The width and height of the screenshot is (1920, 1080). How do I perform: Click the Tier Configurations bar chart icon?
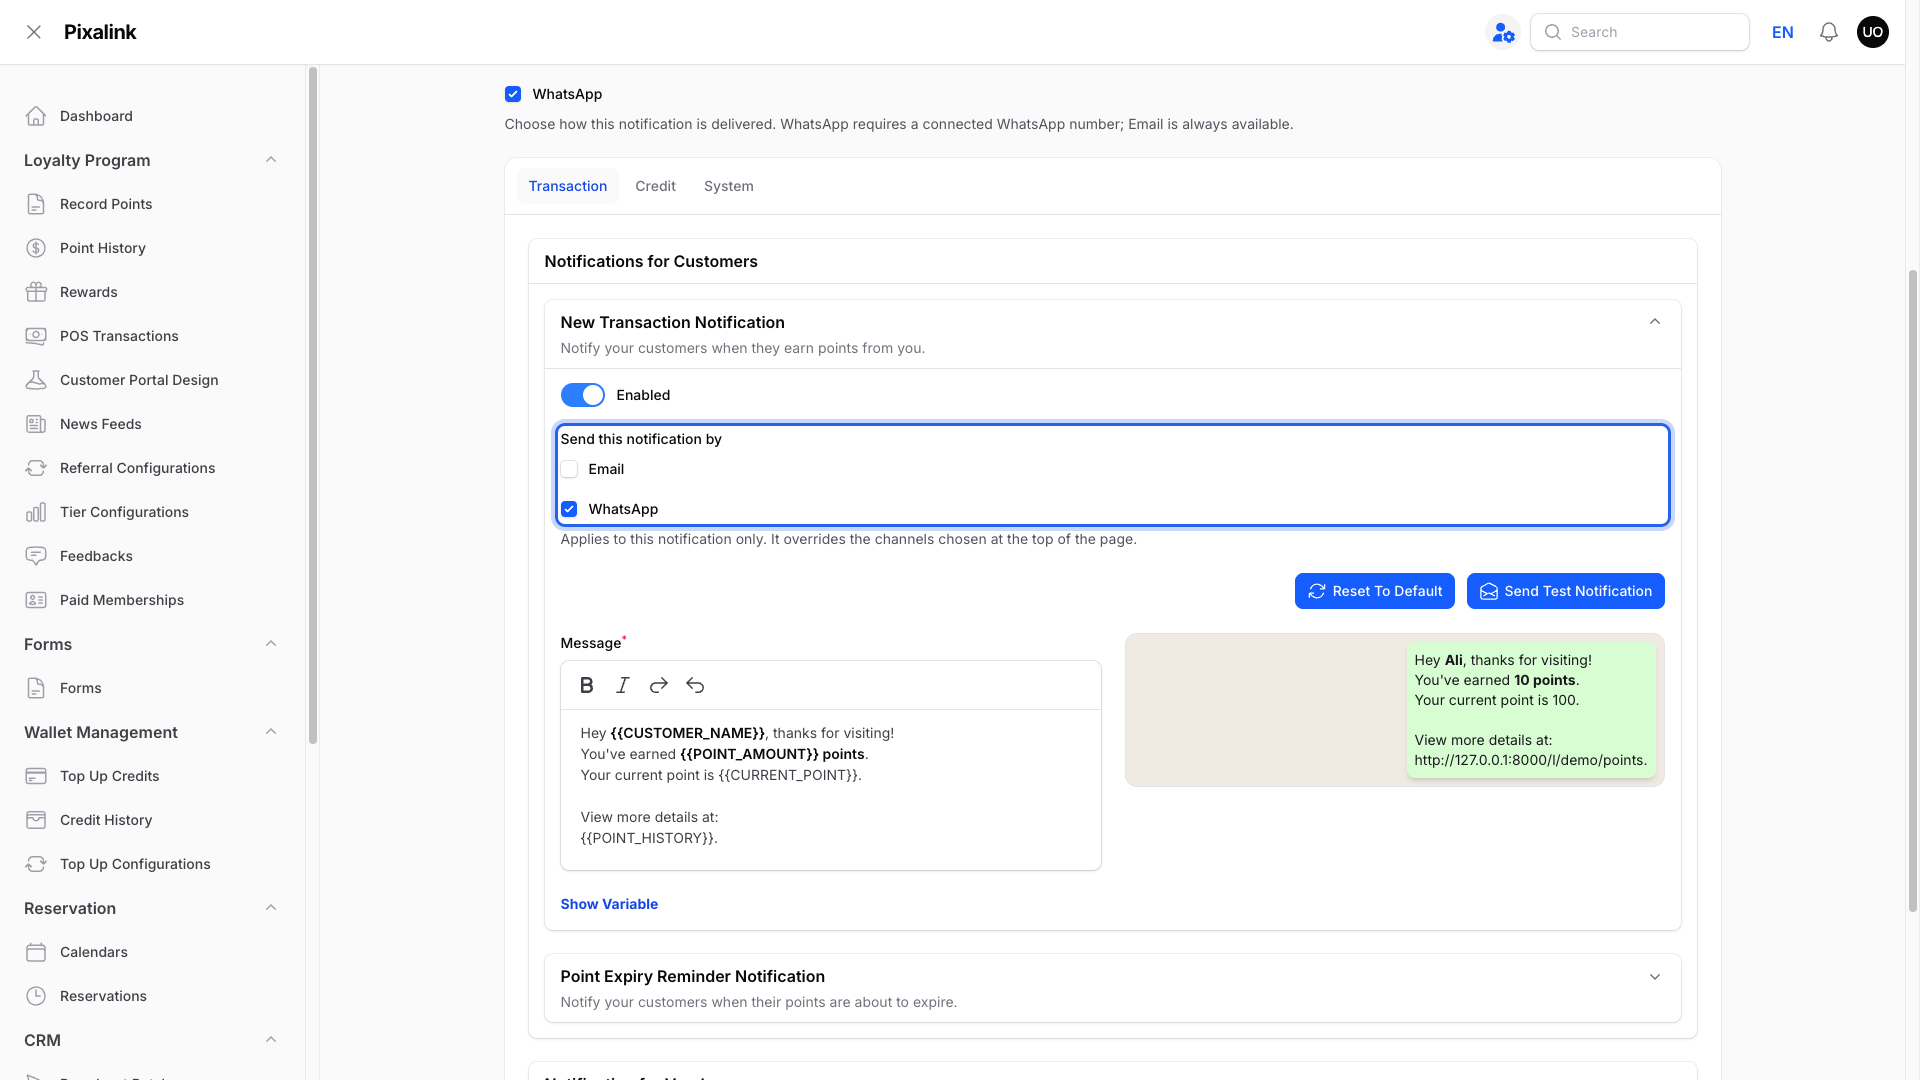(36, 512)
